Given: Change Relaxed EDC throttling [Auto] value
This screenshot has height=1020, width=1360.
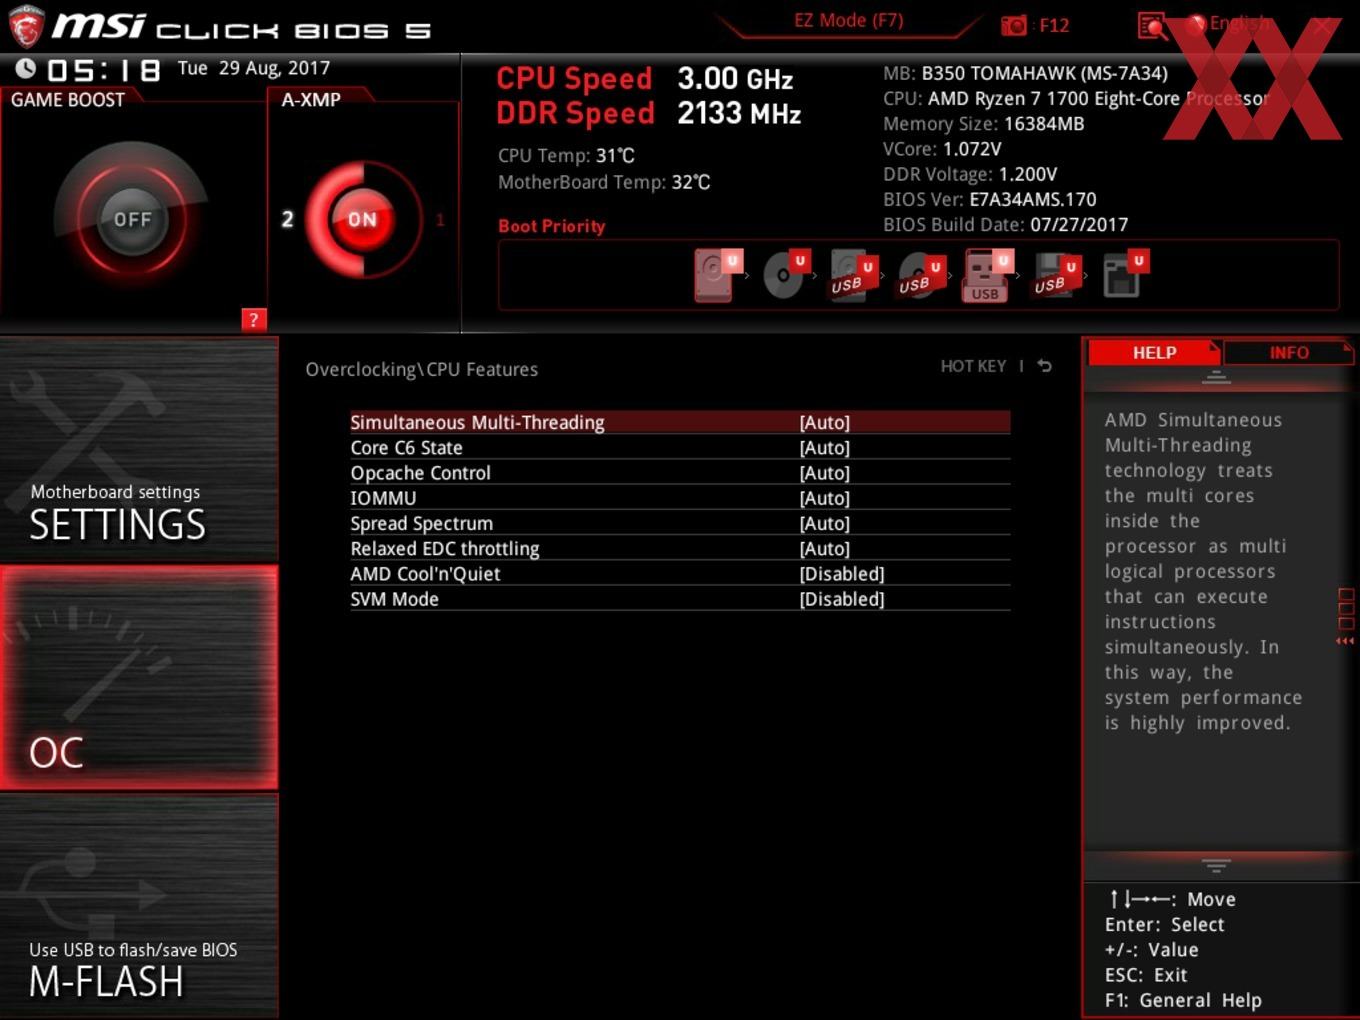Looking at the screenshot, I should 825,548.
